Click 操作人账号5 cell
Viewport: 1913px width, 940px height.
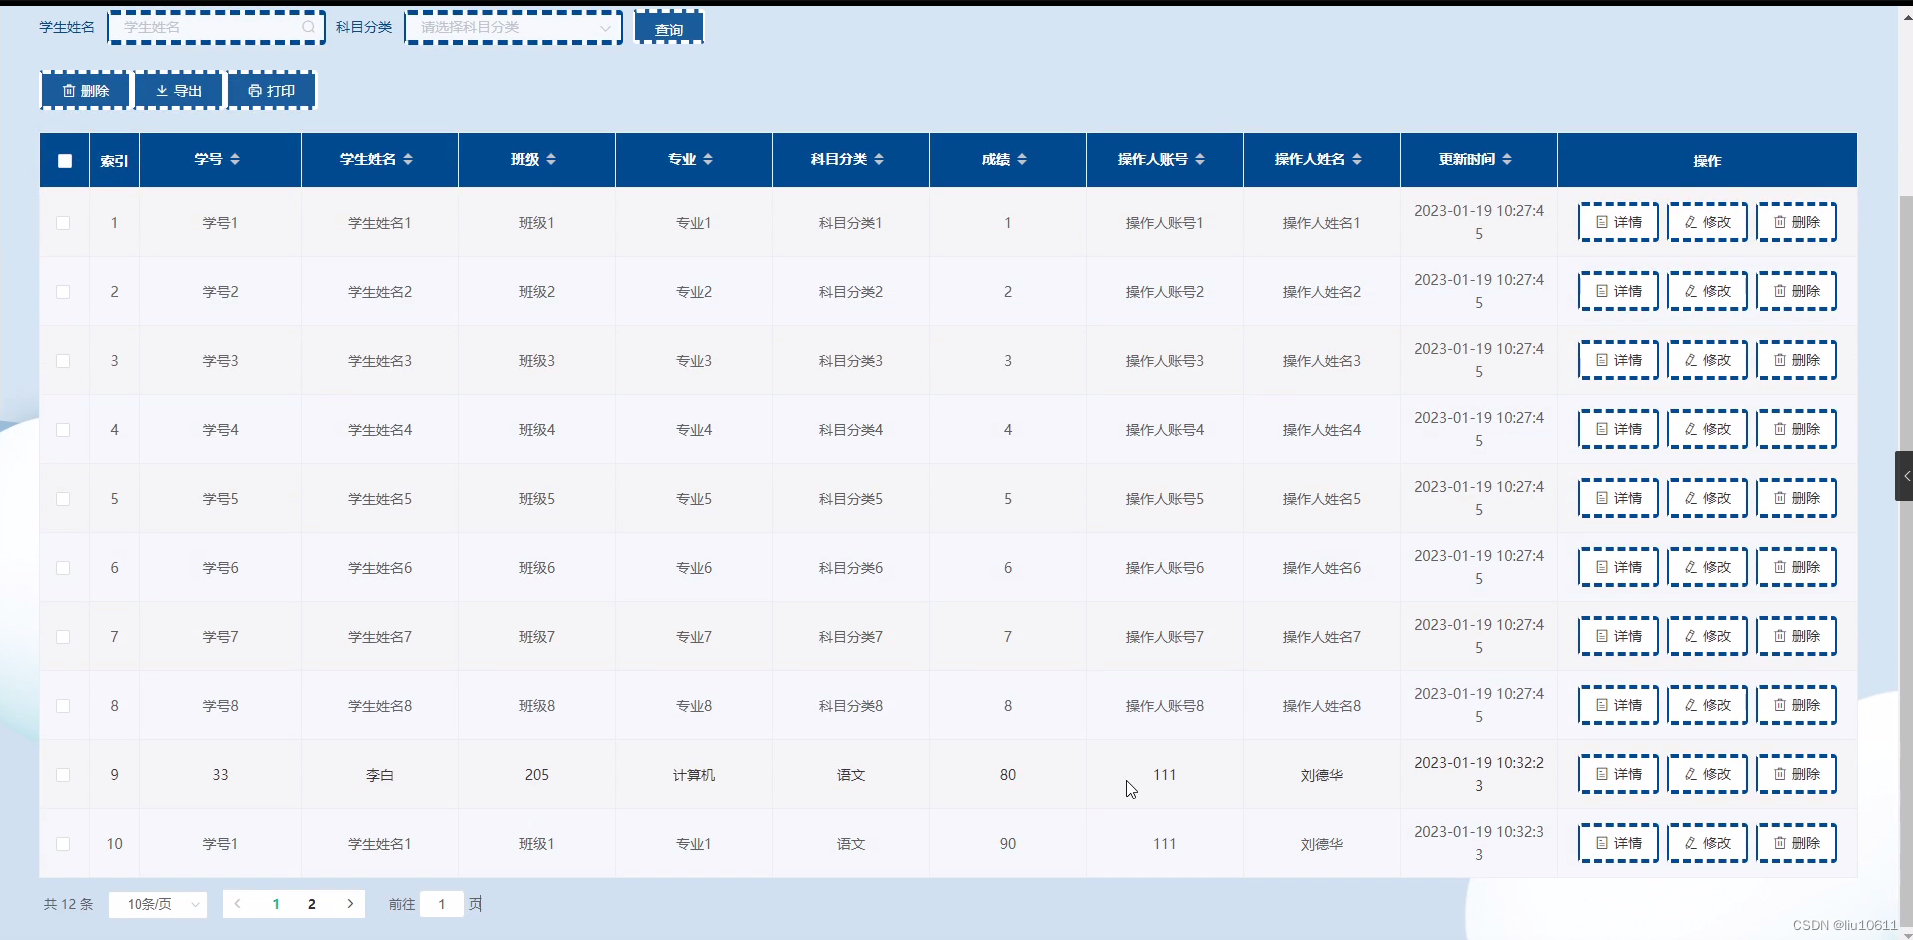(x=1165, y=499)
